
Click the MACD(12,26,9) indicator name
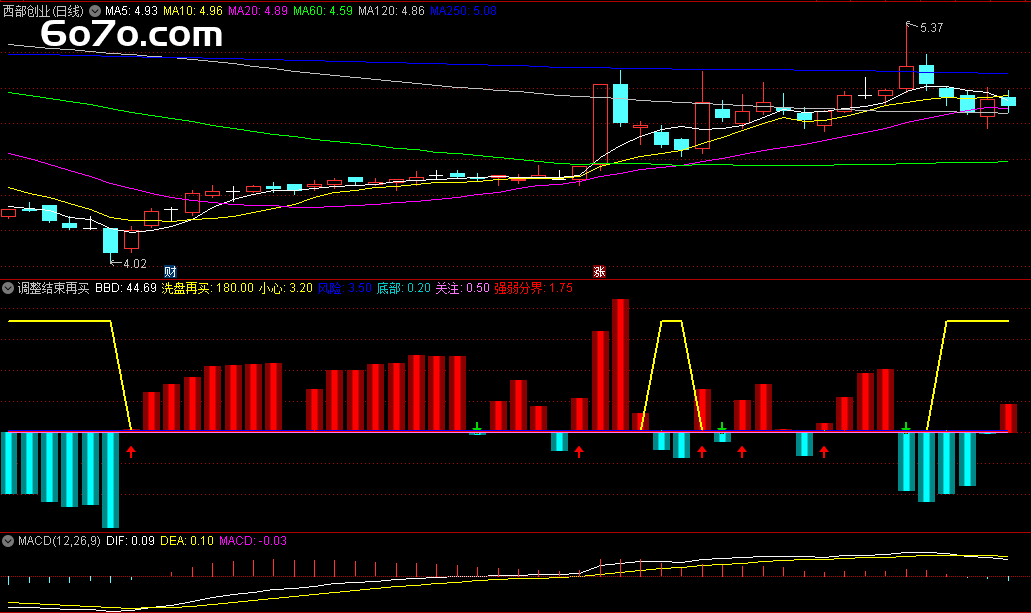pos(59,541)
